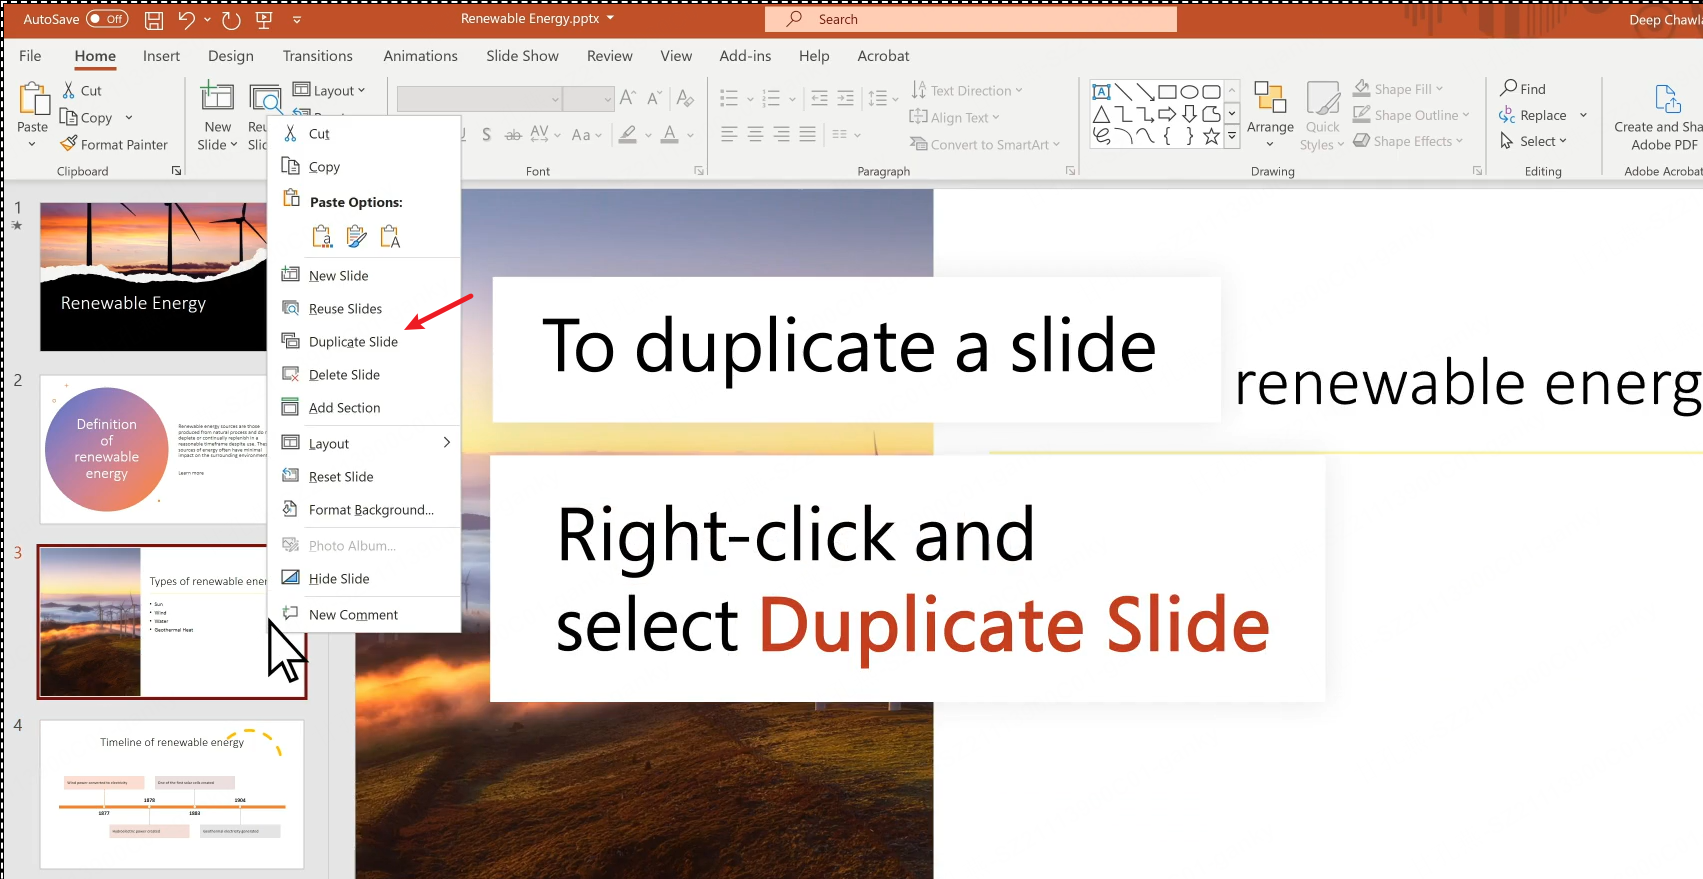Open Font Color picker
1703x879 pixels.
pos(670,134)
